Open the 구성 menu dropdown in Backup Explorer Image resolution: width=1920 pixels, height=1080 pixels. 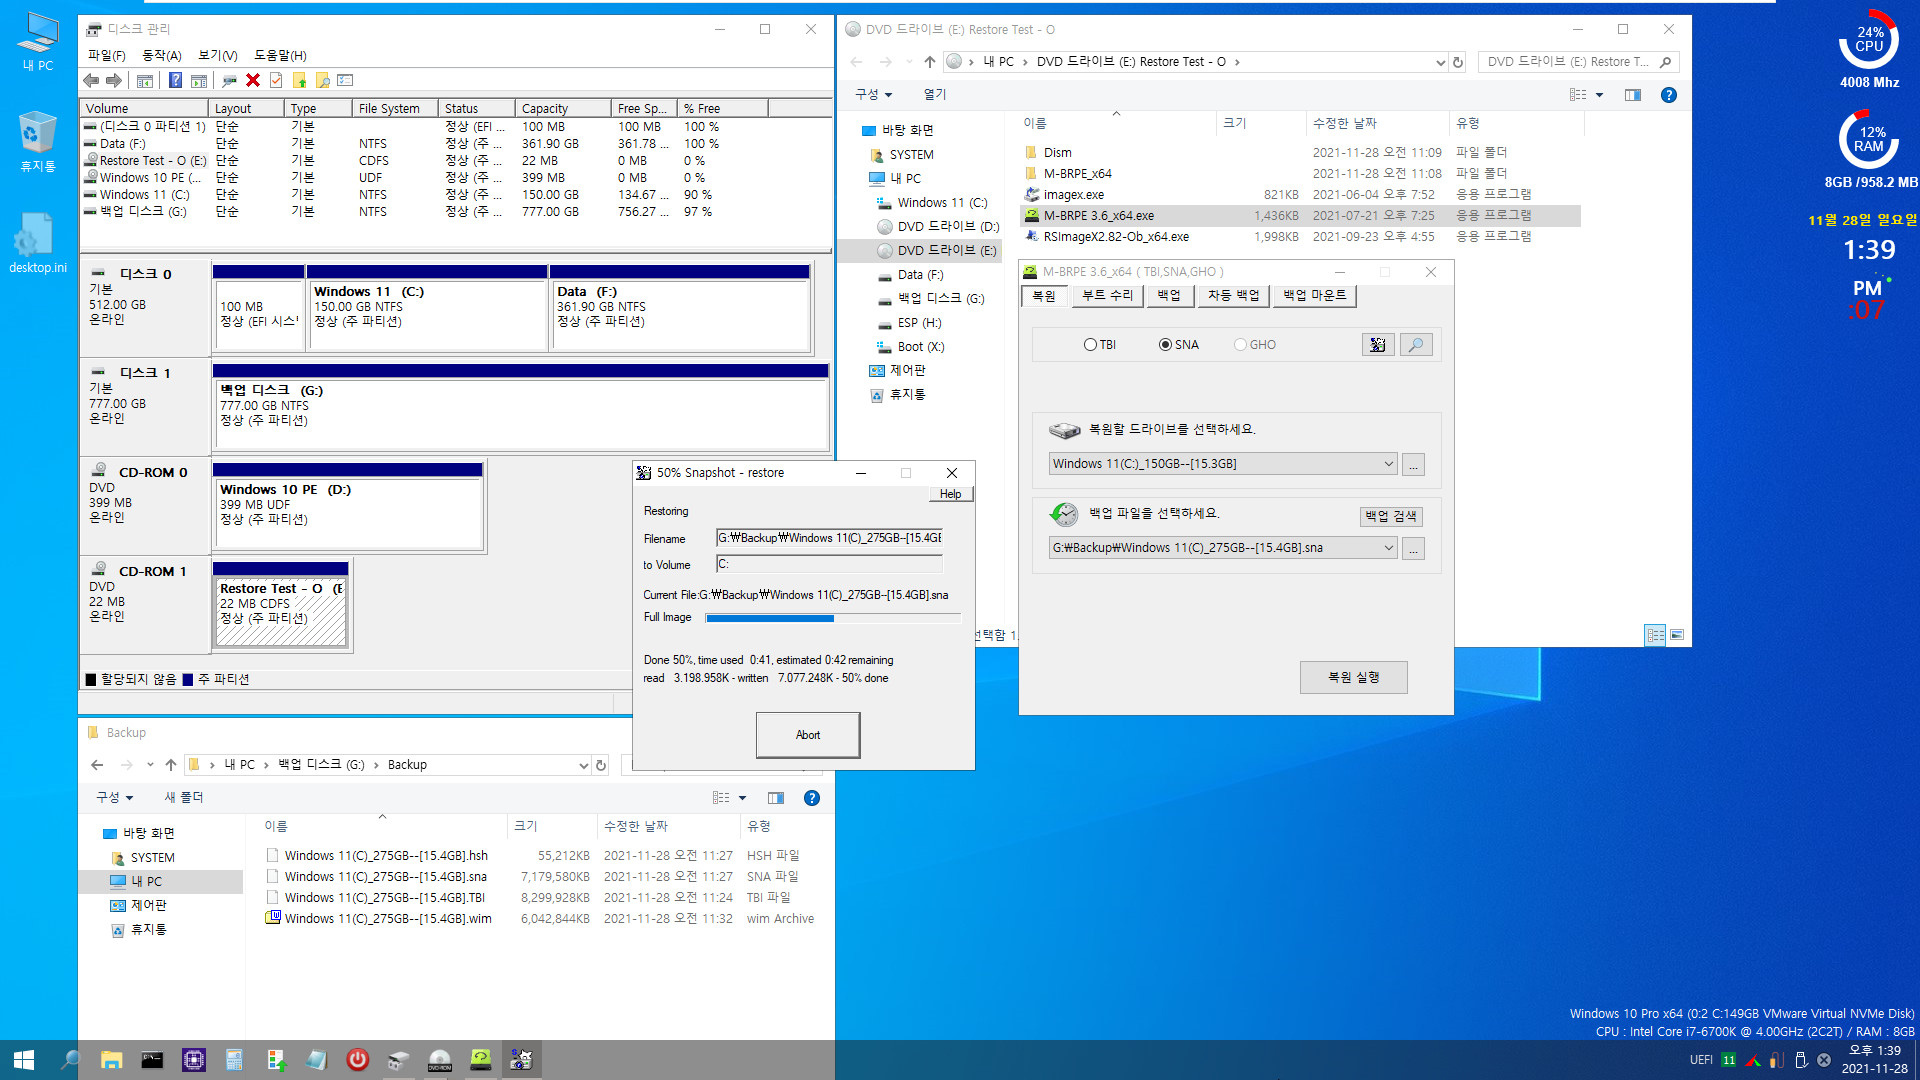point(114,798)
